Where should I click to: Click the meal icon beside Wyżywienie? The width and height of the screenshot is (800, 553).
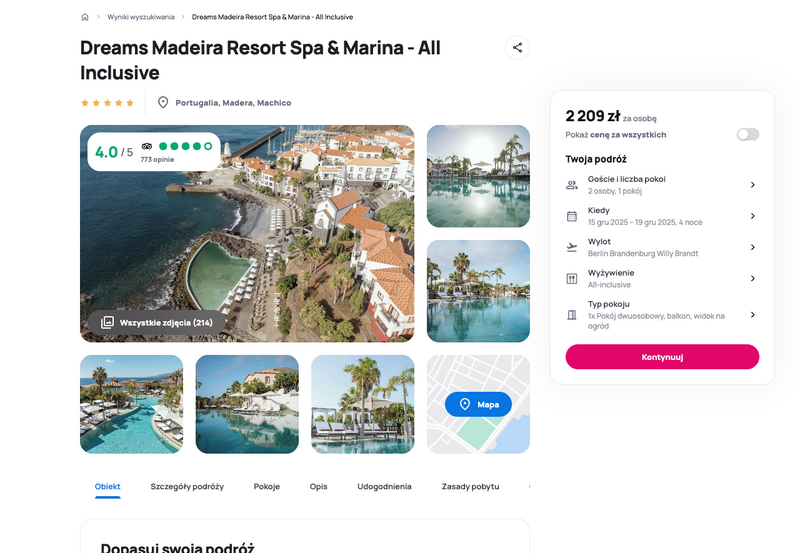572,279
